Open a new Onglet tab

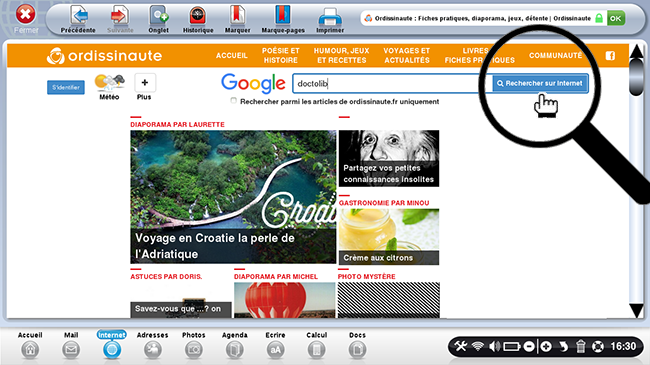tap(158, 19)
